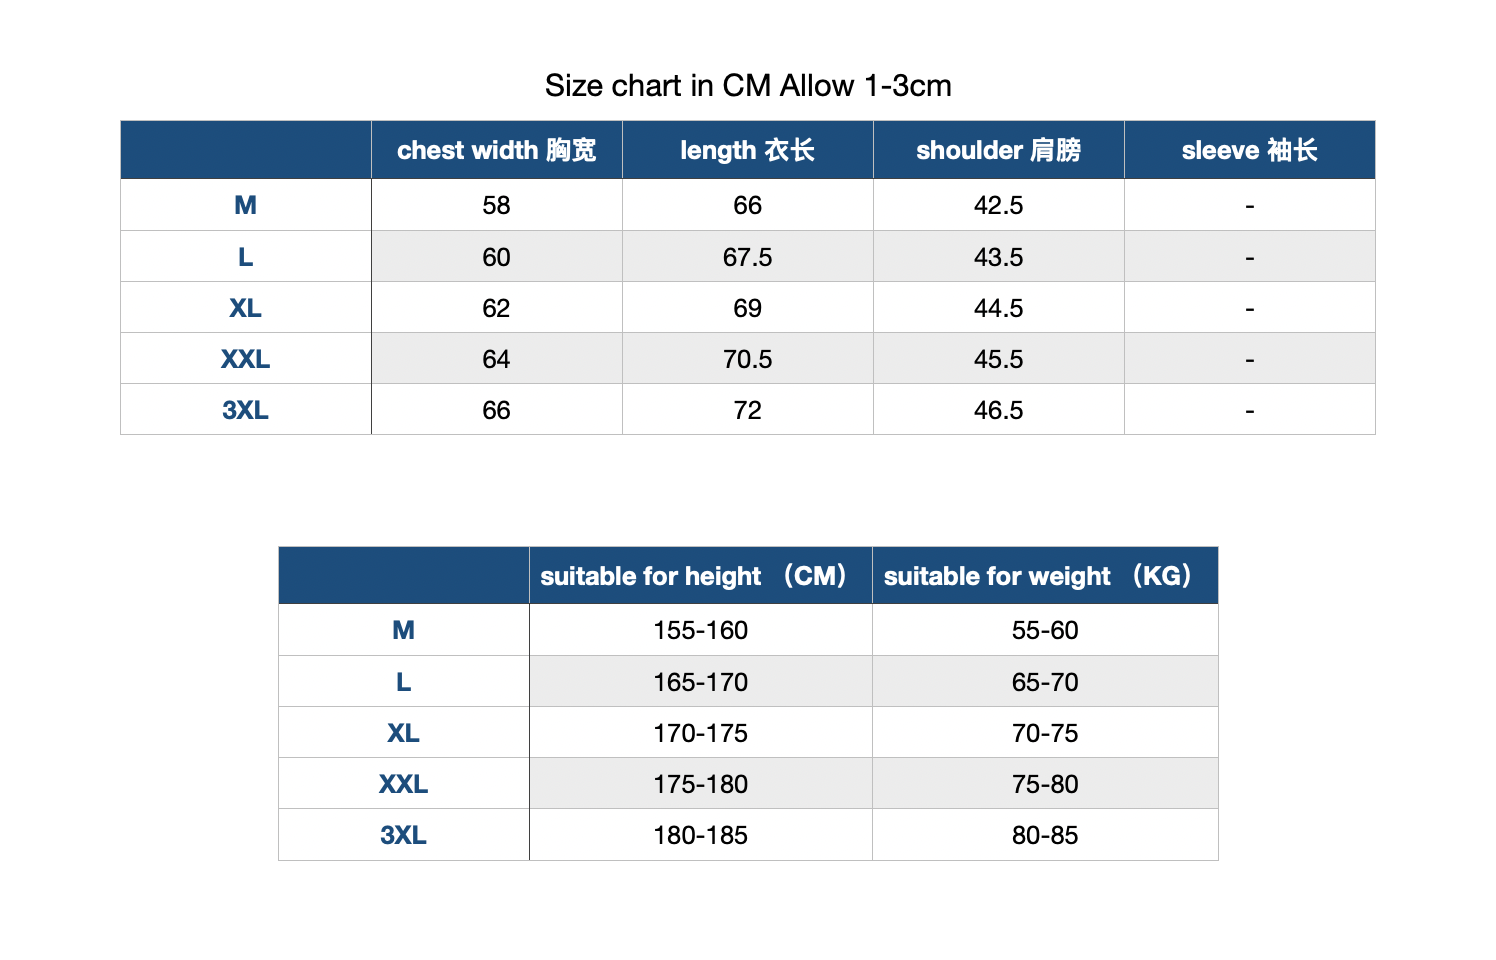Select the height range 155-160

pyautogui.click(x=700, y=630)
